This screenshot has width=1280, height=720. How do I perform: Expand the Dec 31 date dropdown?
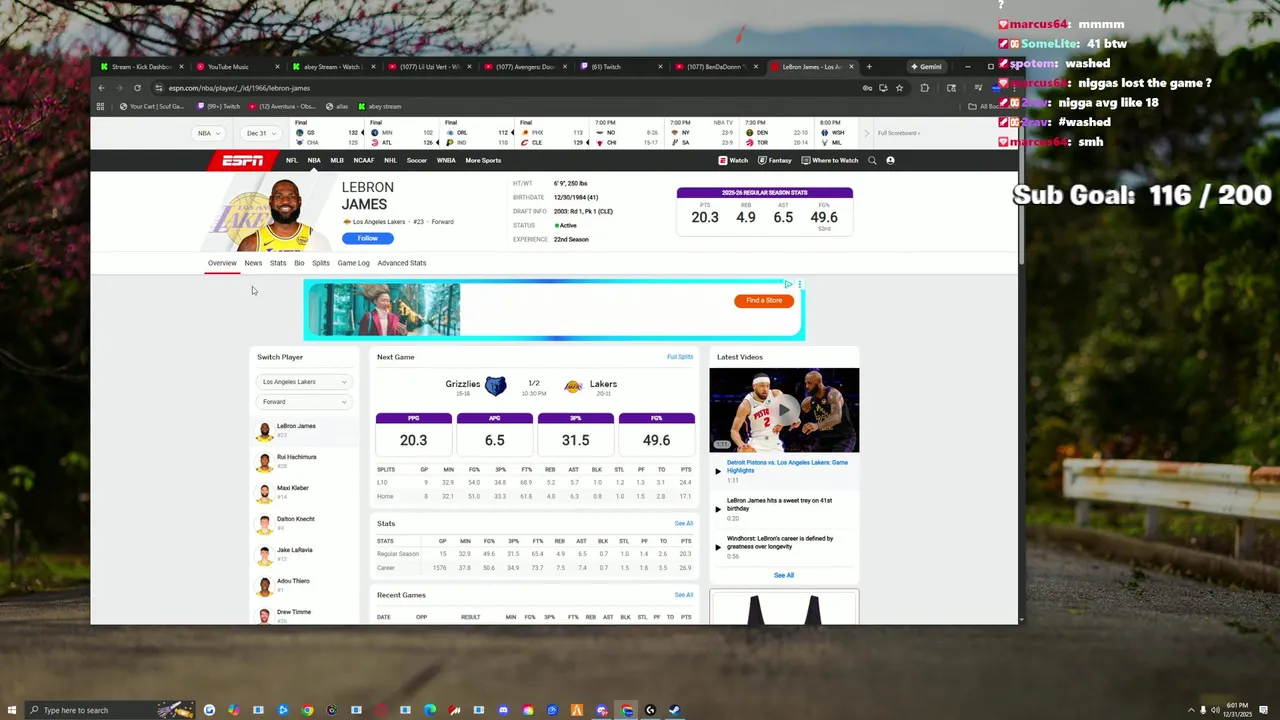click(260, 133)
